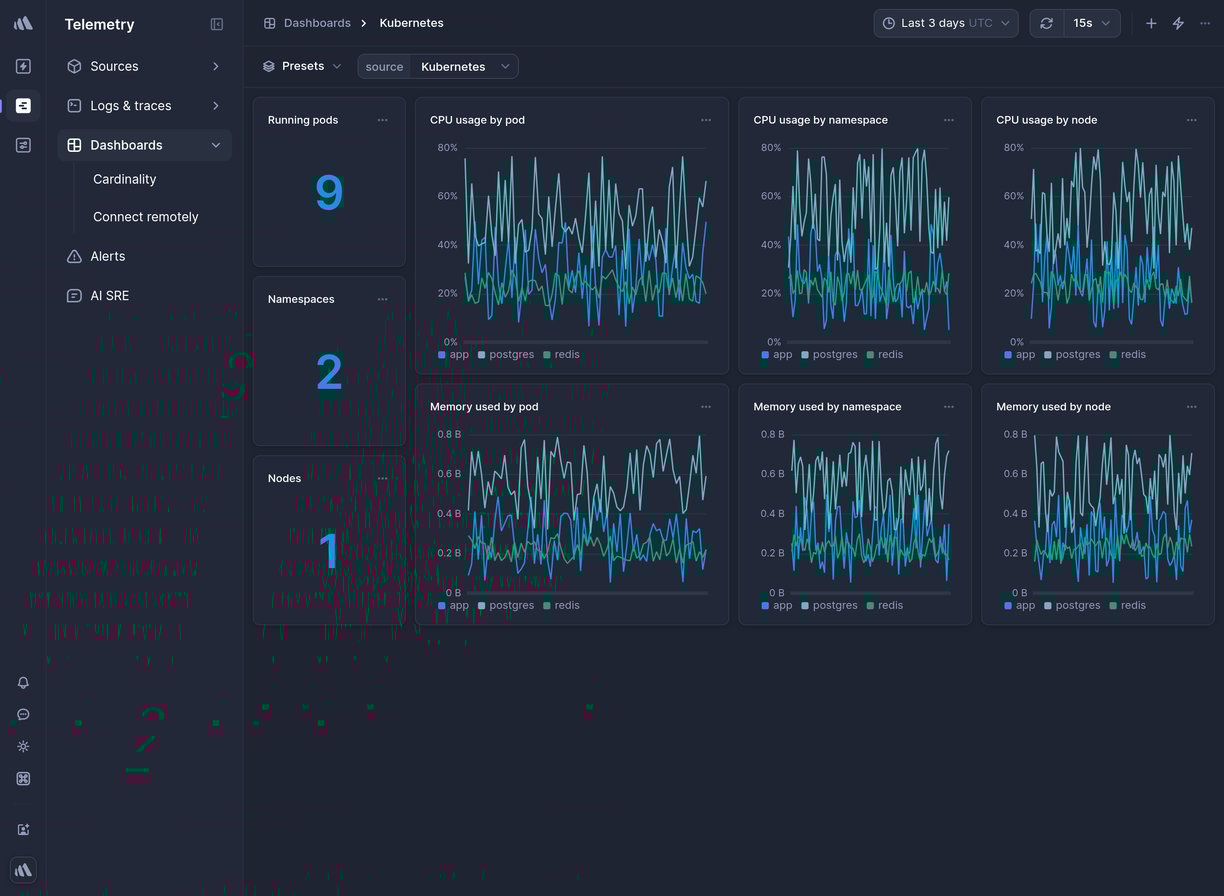
Task: Open options menu for Running pods panel
Action: (x=382, y=120)
